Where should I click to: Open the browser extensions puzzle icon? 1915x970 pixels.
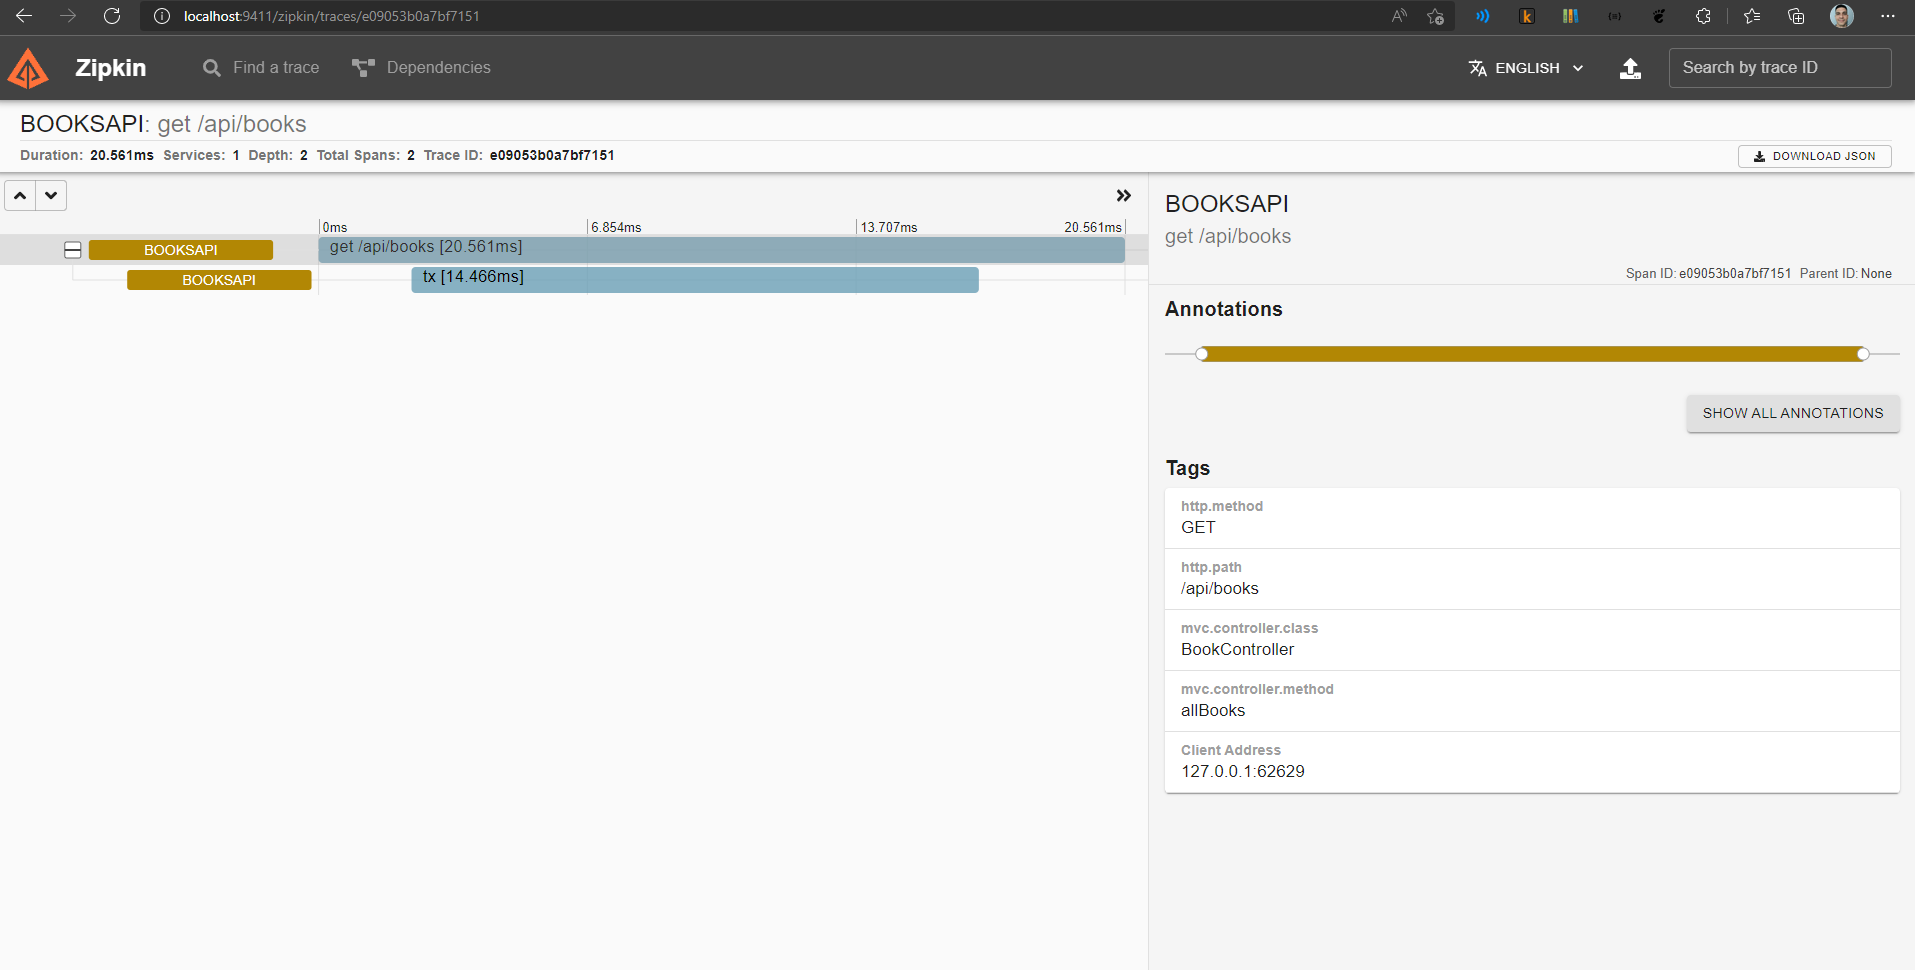pos(1703,16)
